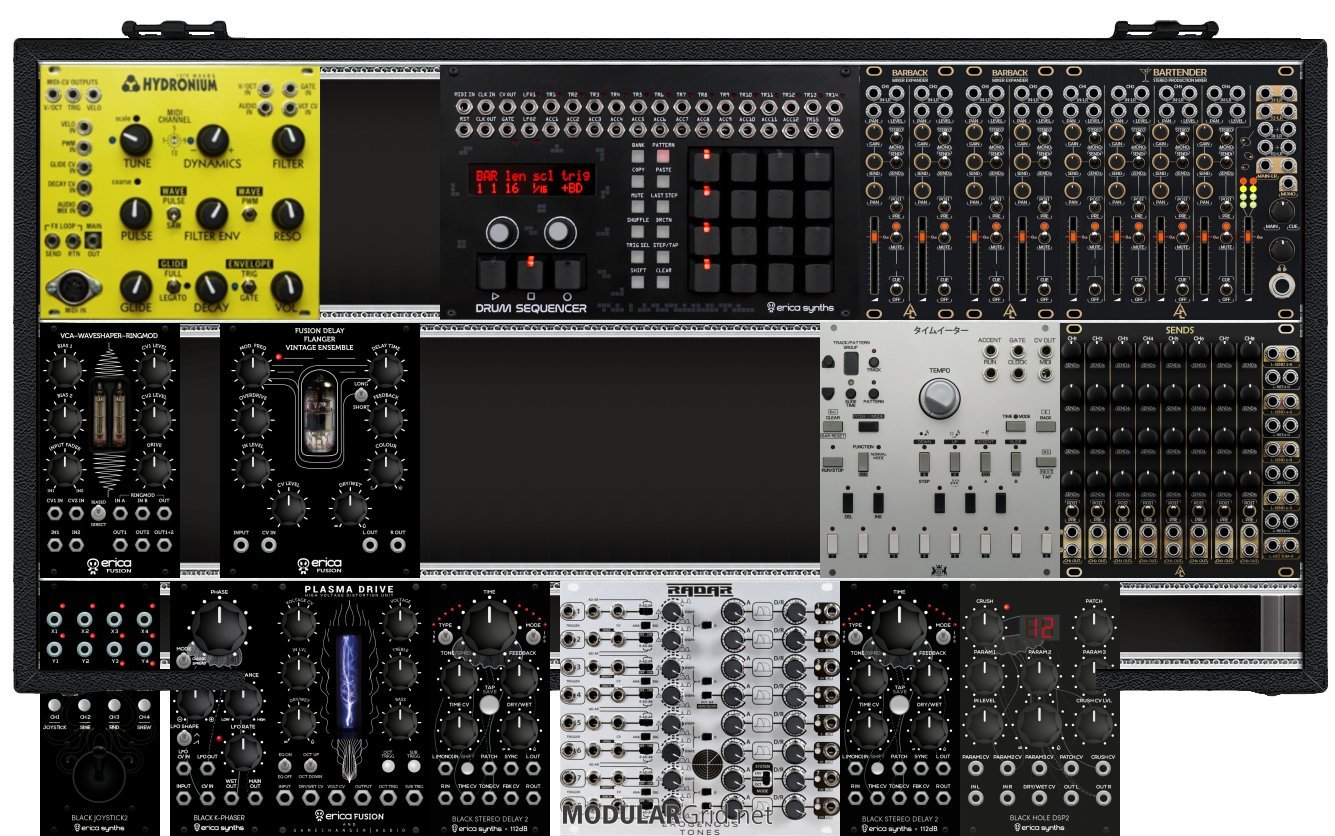Click TAP on the Stereo Delay beside Plasma Drive

489,705
